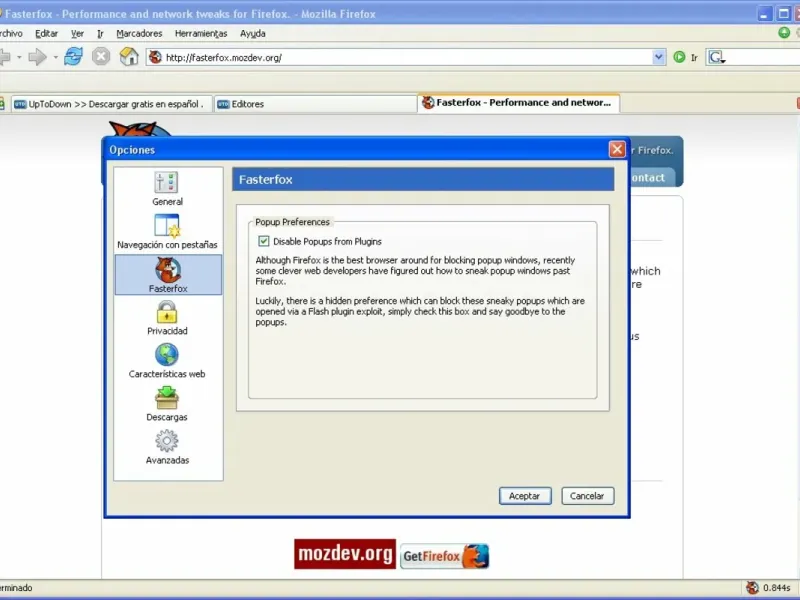
Task: Open the Marcadores menu
Action: [139, 34]
